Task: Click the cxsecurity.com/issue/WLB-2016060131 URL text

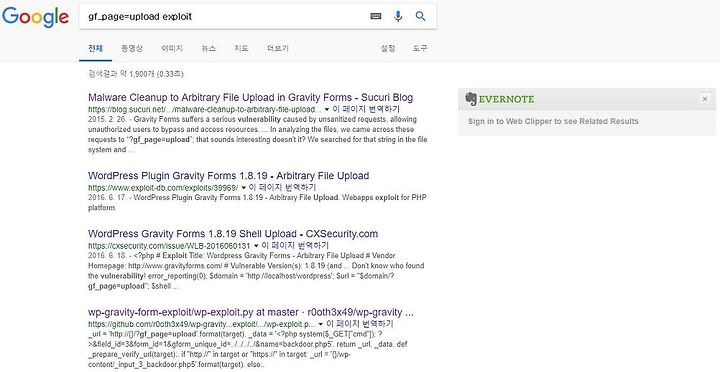Action: (169, 246)
